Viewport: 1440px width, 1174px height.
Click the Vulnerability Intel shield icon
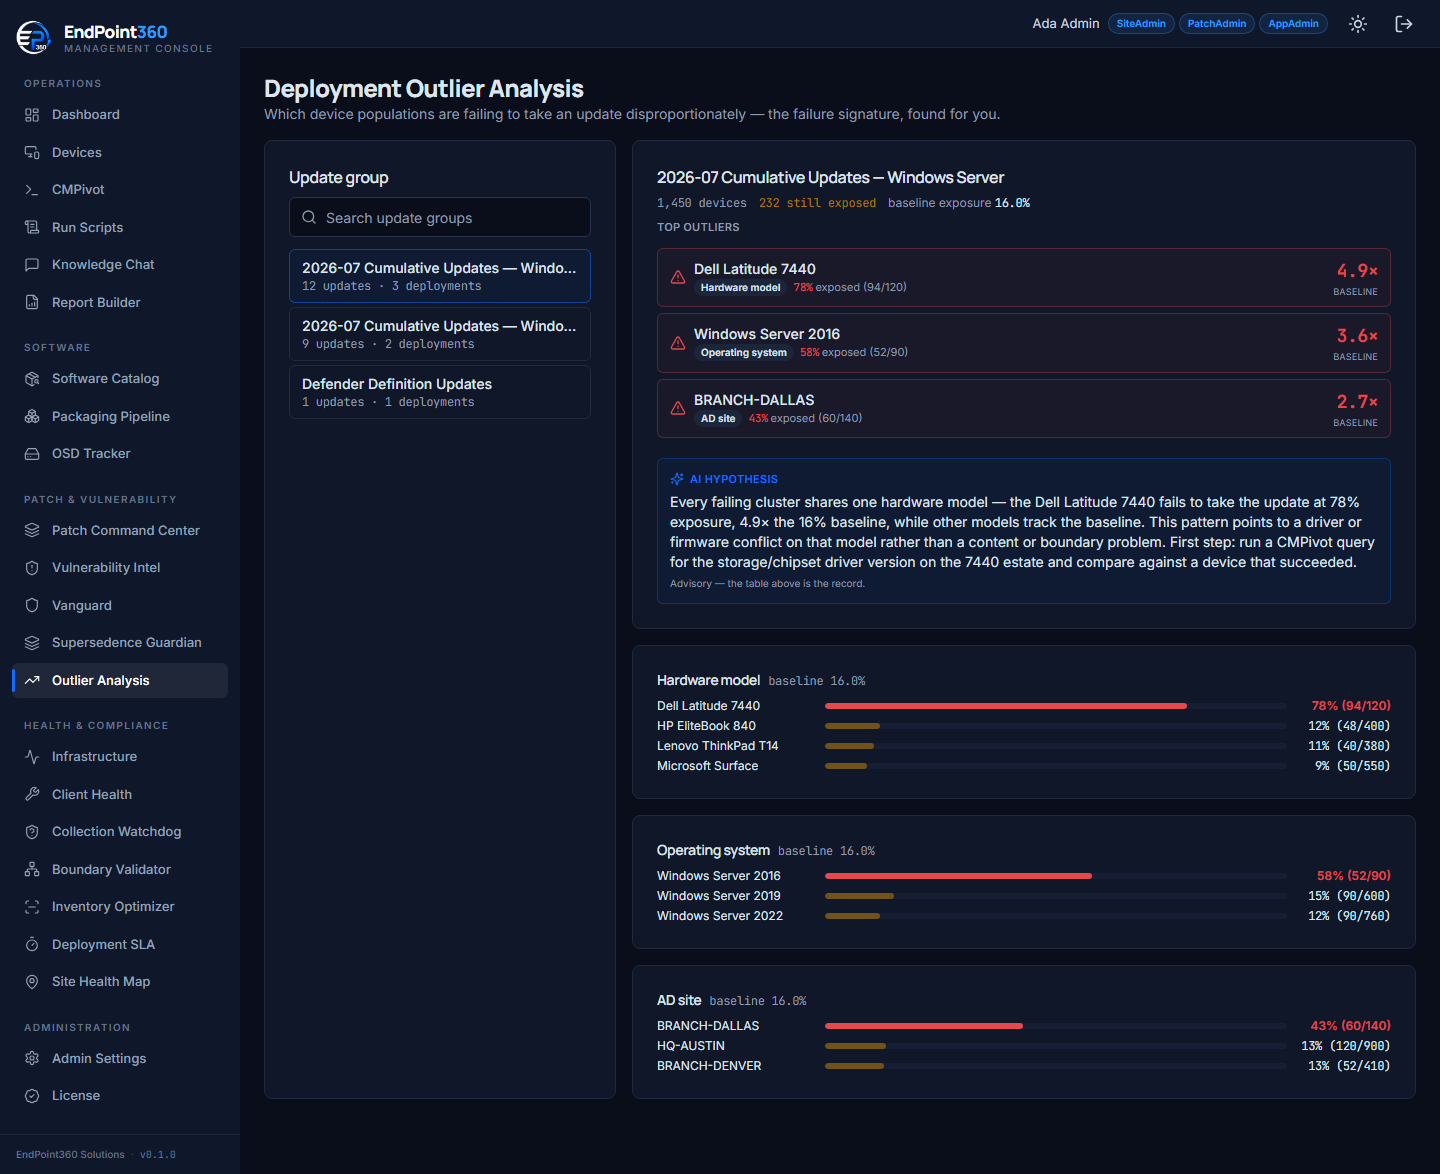(32, 568)
